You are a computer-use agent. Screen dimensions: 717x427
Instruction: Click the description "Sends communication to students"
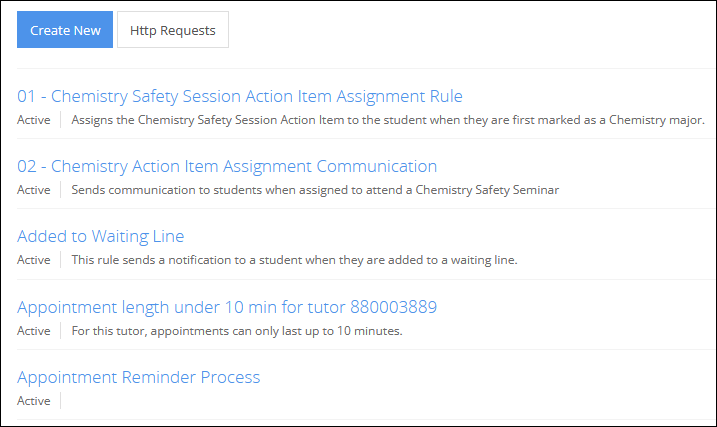click(315, 190)
